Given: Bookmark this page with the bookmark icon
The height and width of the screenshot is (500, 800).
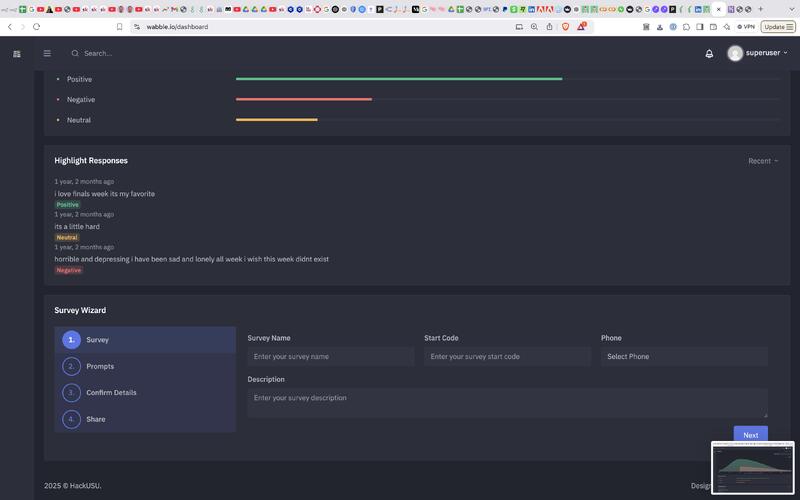Looking at the screenshot, I should (x=120, y=27).
